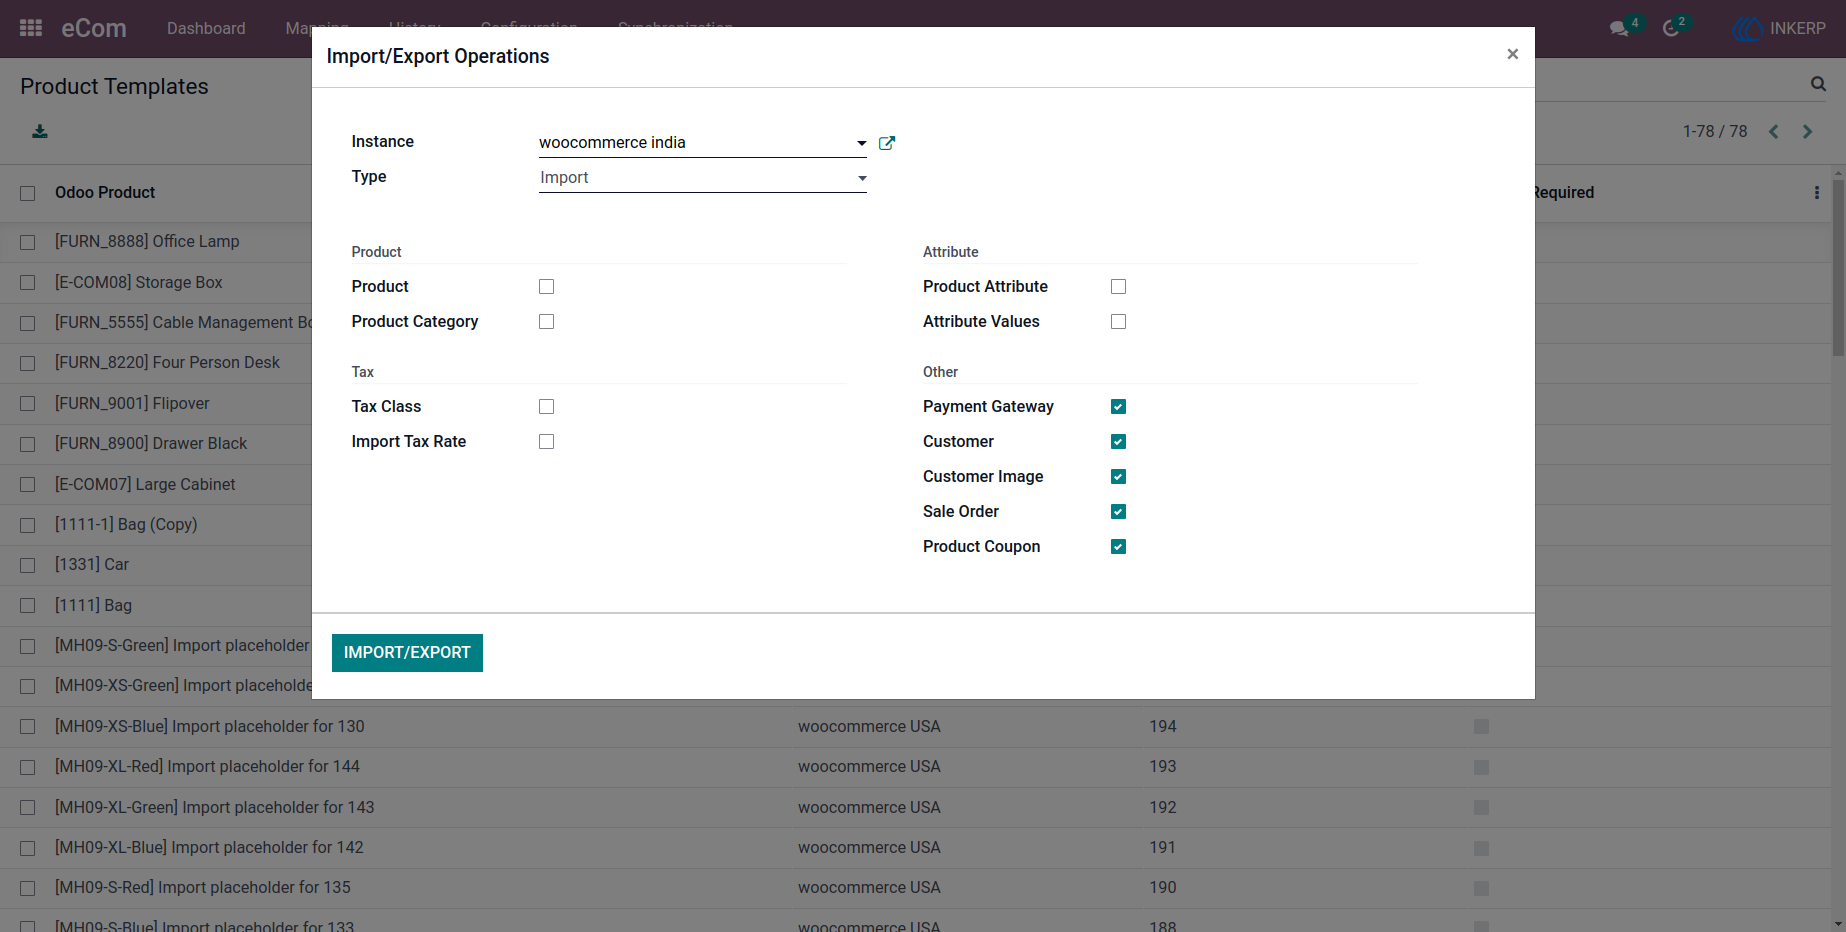The width and height of the screenshot is (1846, 932).
Task: Open the column options kebab menu
Action: [x=1817, y=192]
